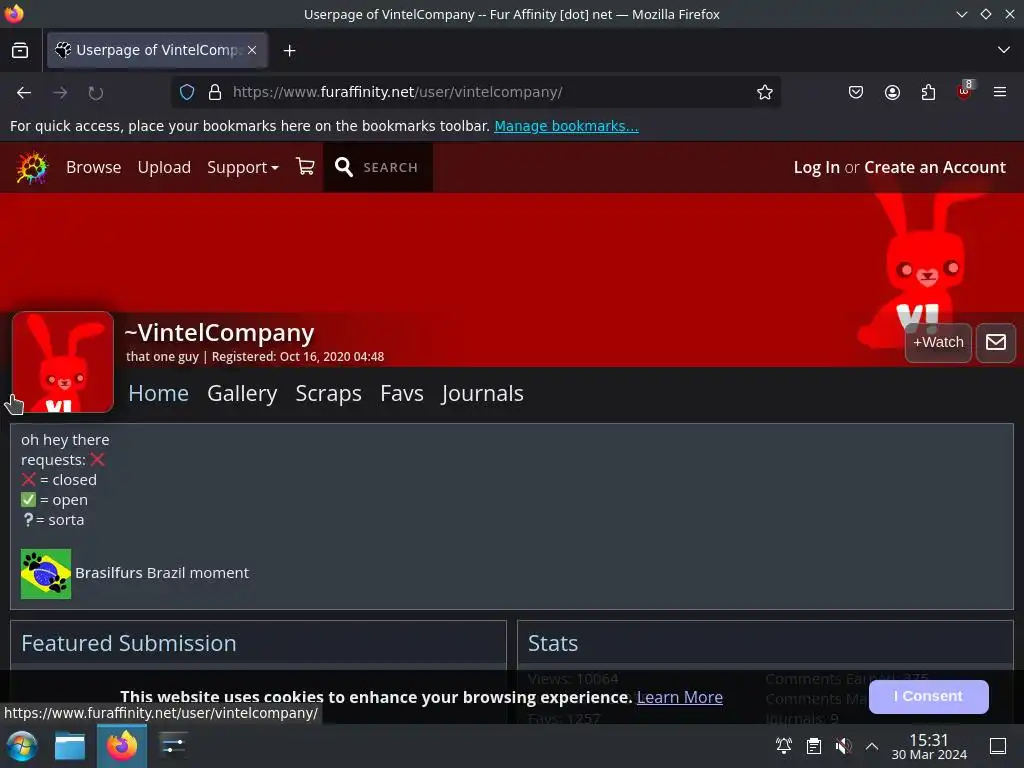Image resolution: width=1024 pixels, height=768 pixels.
Task: Open the extensions puzzle icon
Action: click(x=928, y=92)
